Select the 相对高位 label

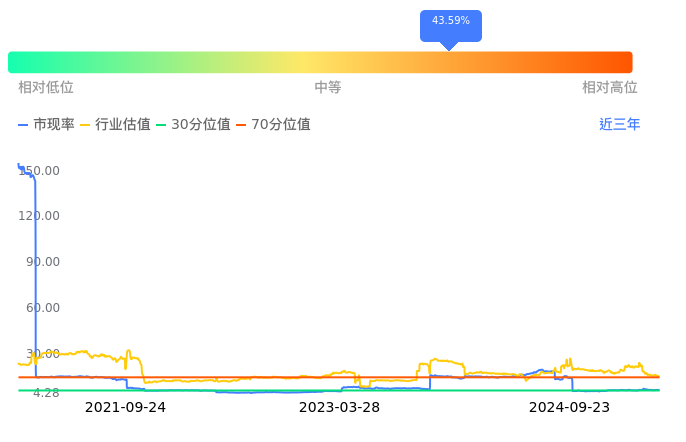coord(610,88)
